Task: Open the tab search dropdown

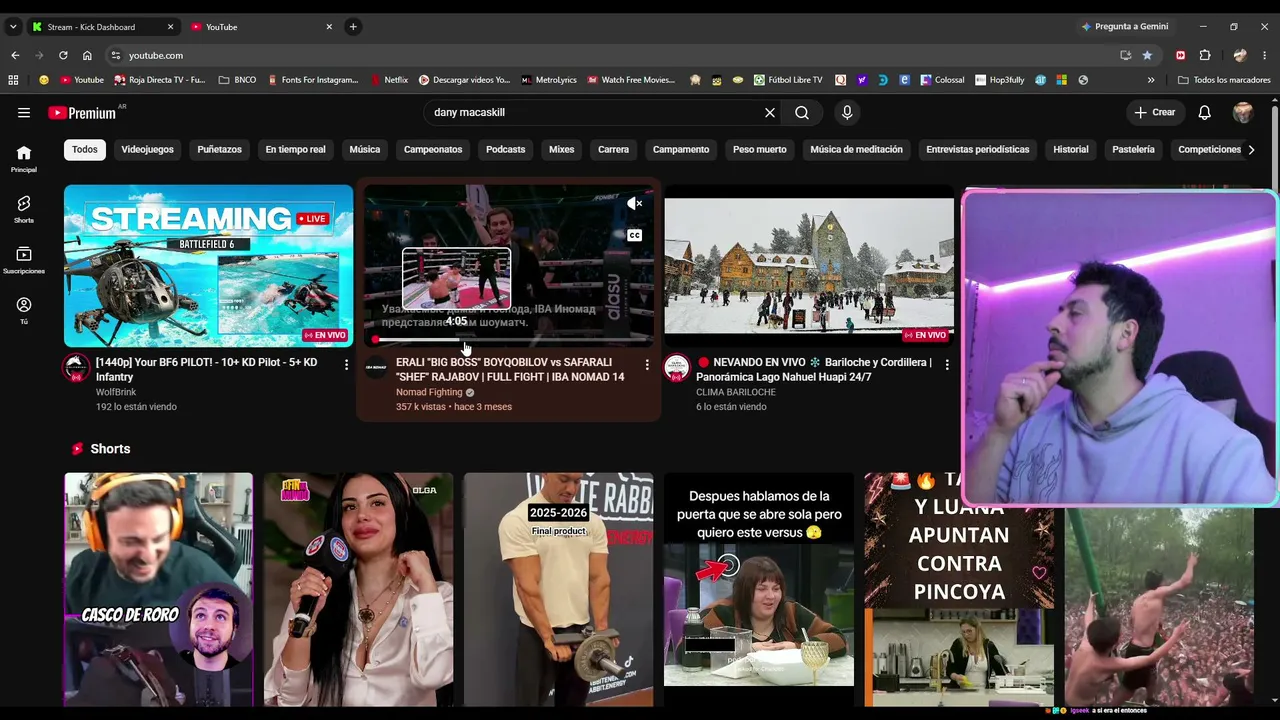Action: pos(13,27)
